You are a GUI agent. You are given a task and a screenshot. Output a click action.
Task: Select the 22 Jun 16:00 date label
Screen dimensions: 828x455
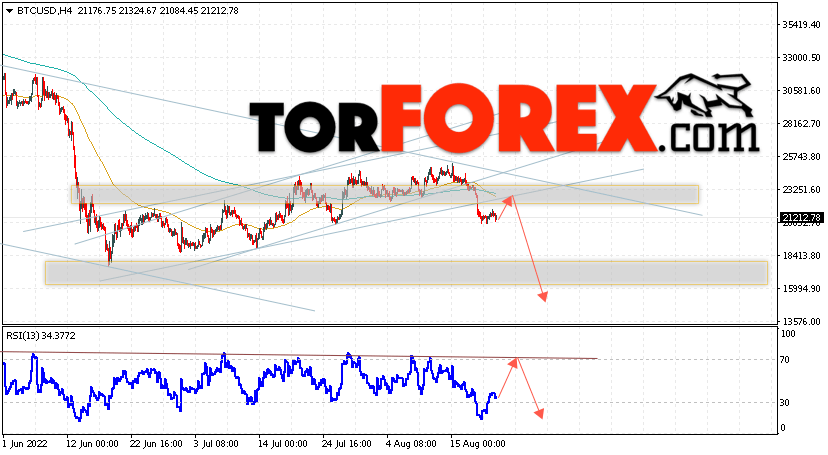(x=156, y=443)
